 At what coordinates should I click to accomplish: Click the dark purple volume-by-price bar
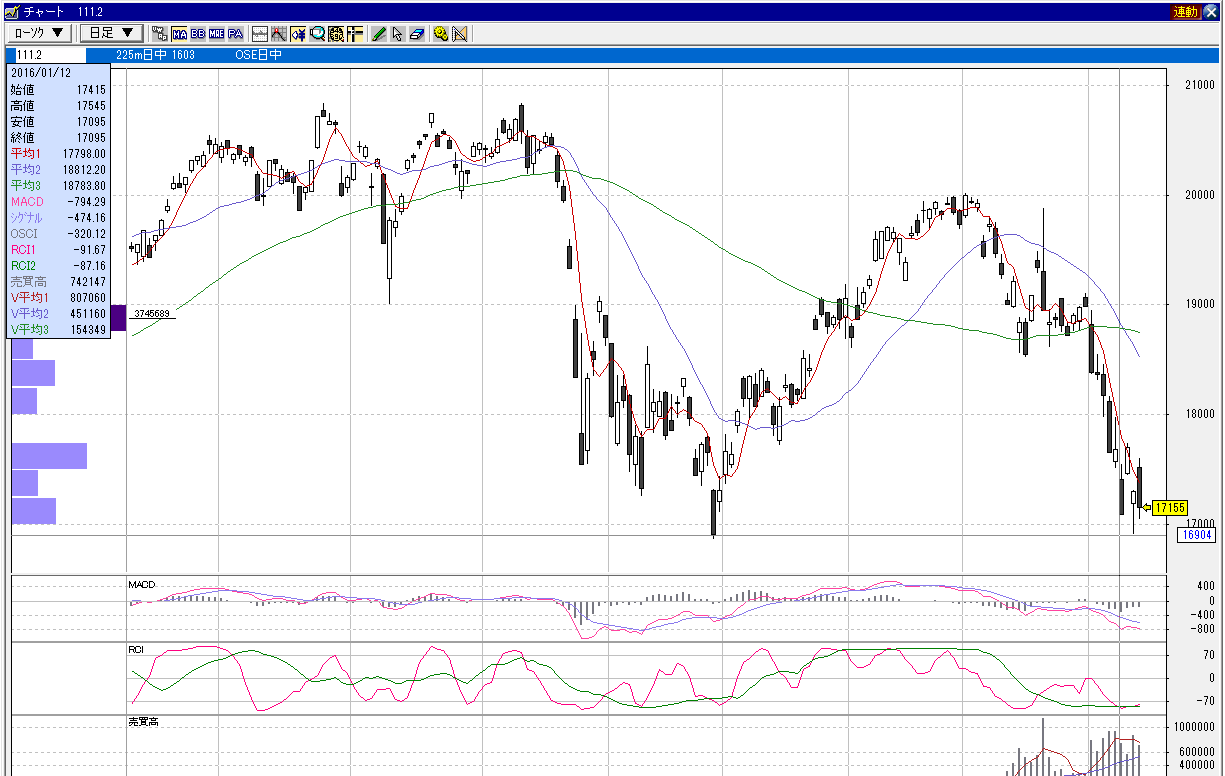[118, 318]
